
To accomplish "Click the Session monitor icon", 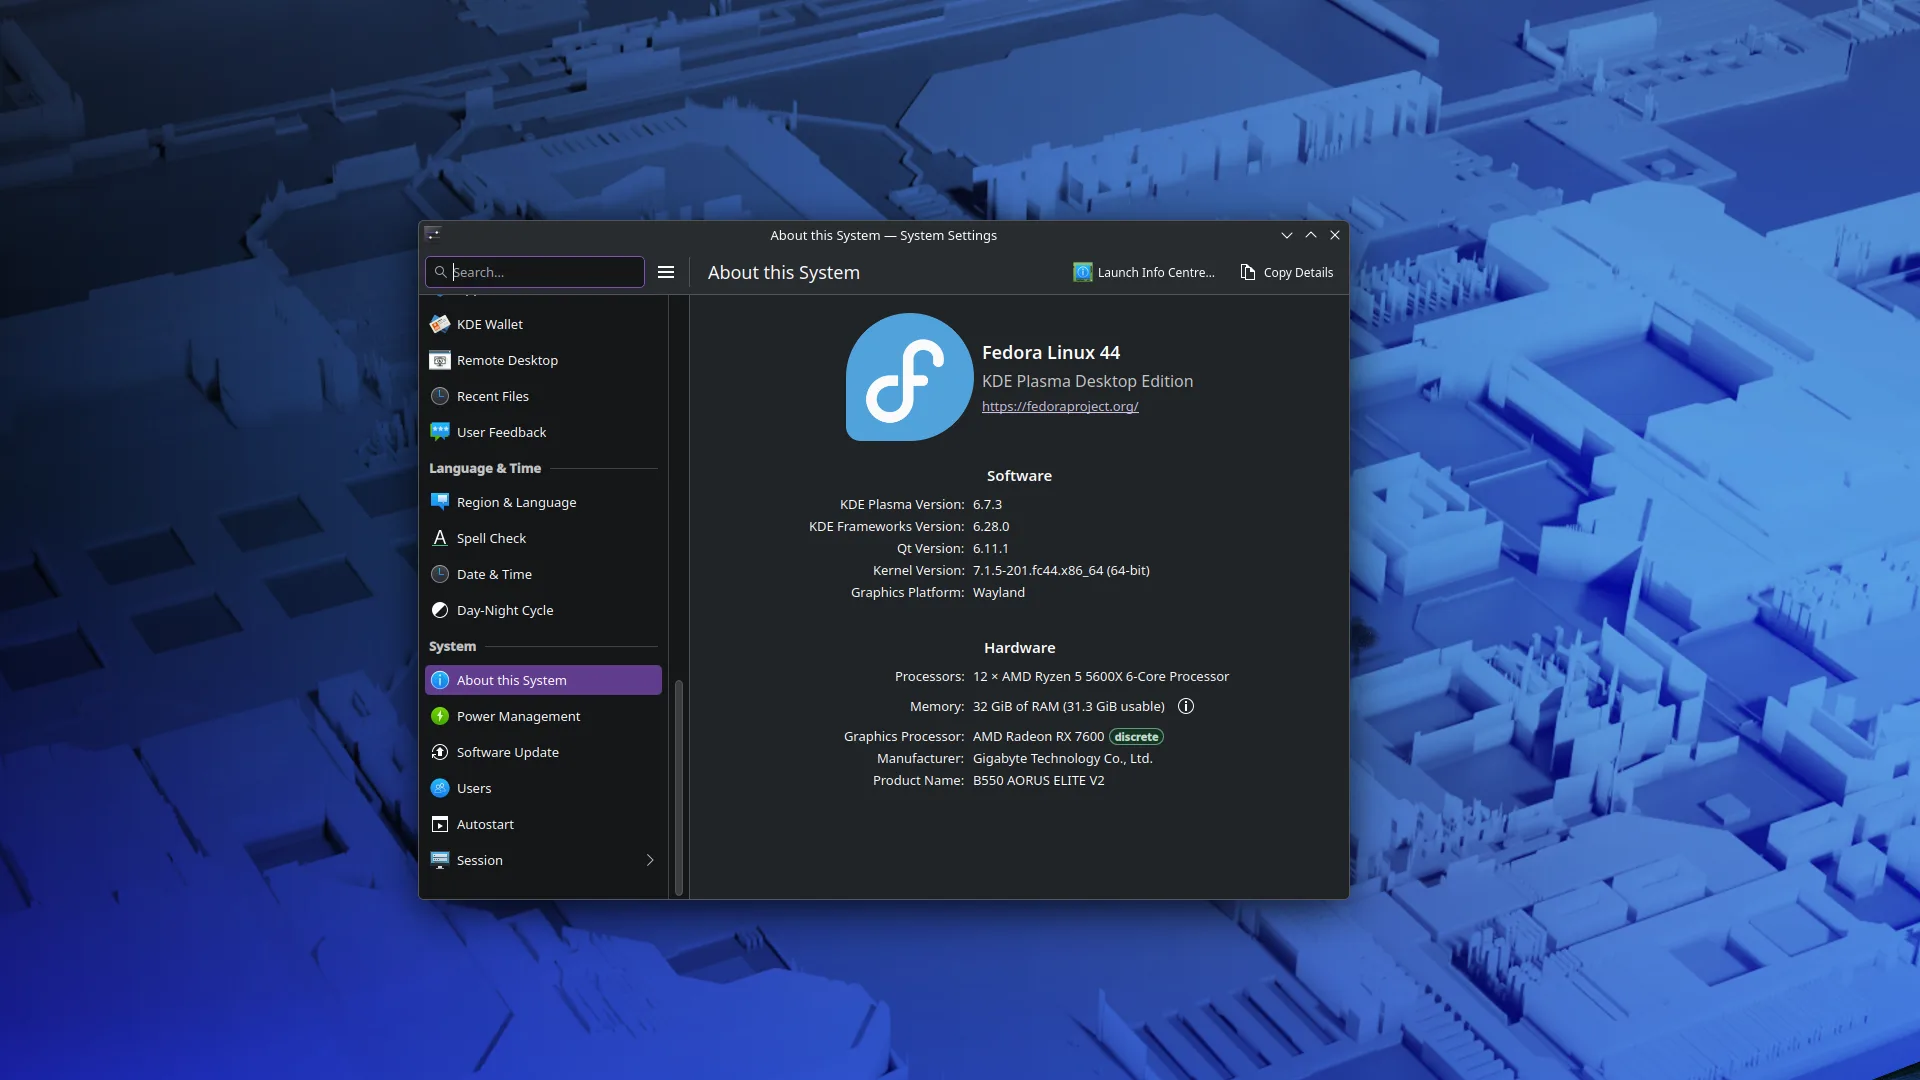I will click(439, 860).
